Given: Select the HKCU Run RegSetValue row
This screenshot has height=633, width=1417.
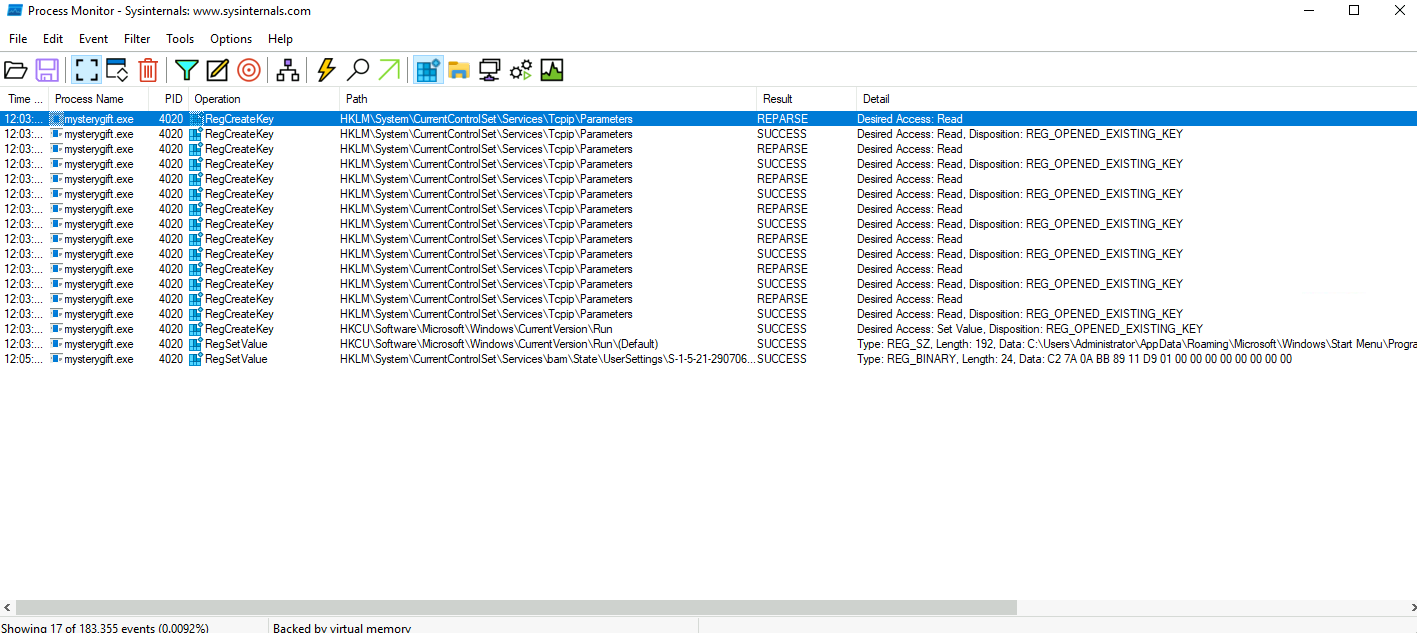Looking at the screenshot, I should tap(498, 344).
